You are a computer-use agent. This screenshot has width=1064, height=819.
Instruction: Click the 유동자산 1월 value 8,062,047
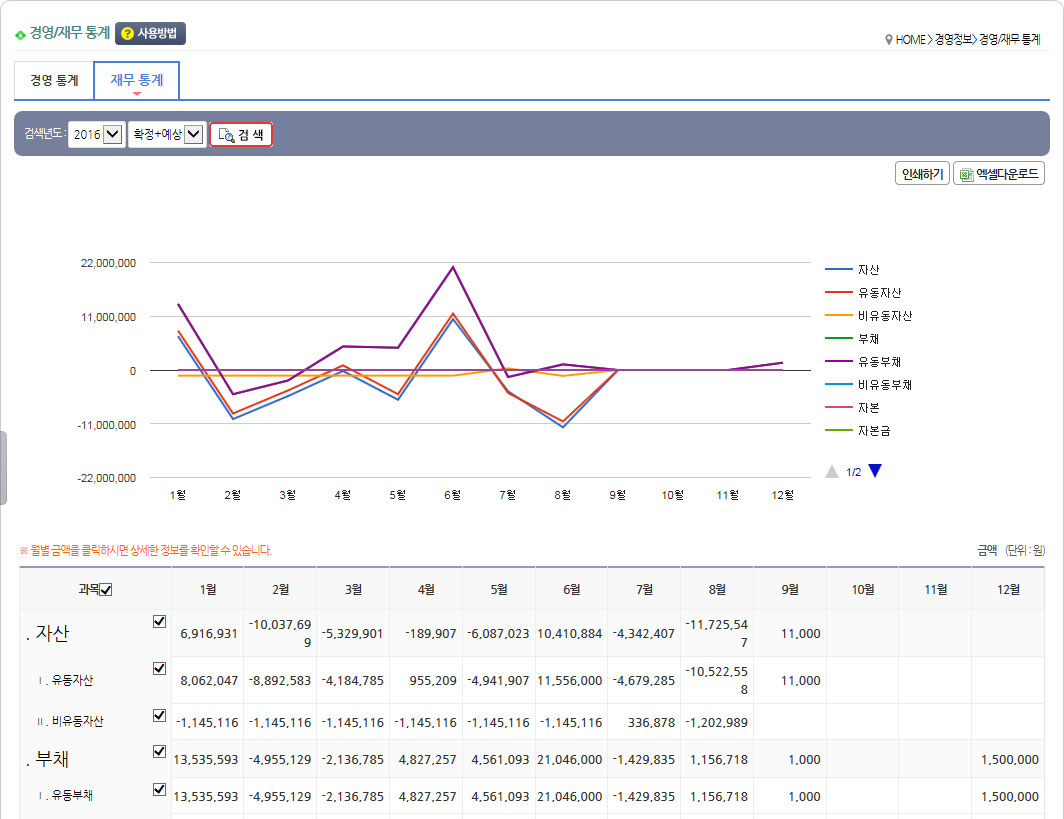pyautogui.click(x=209, y=681)
